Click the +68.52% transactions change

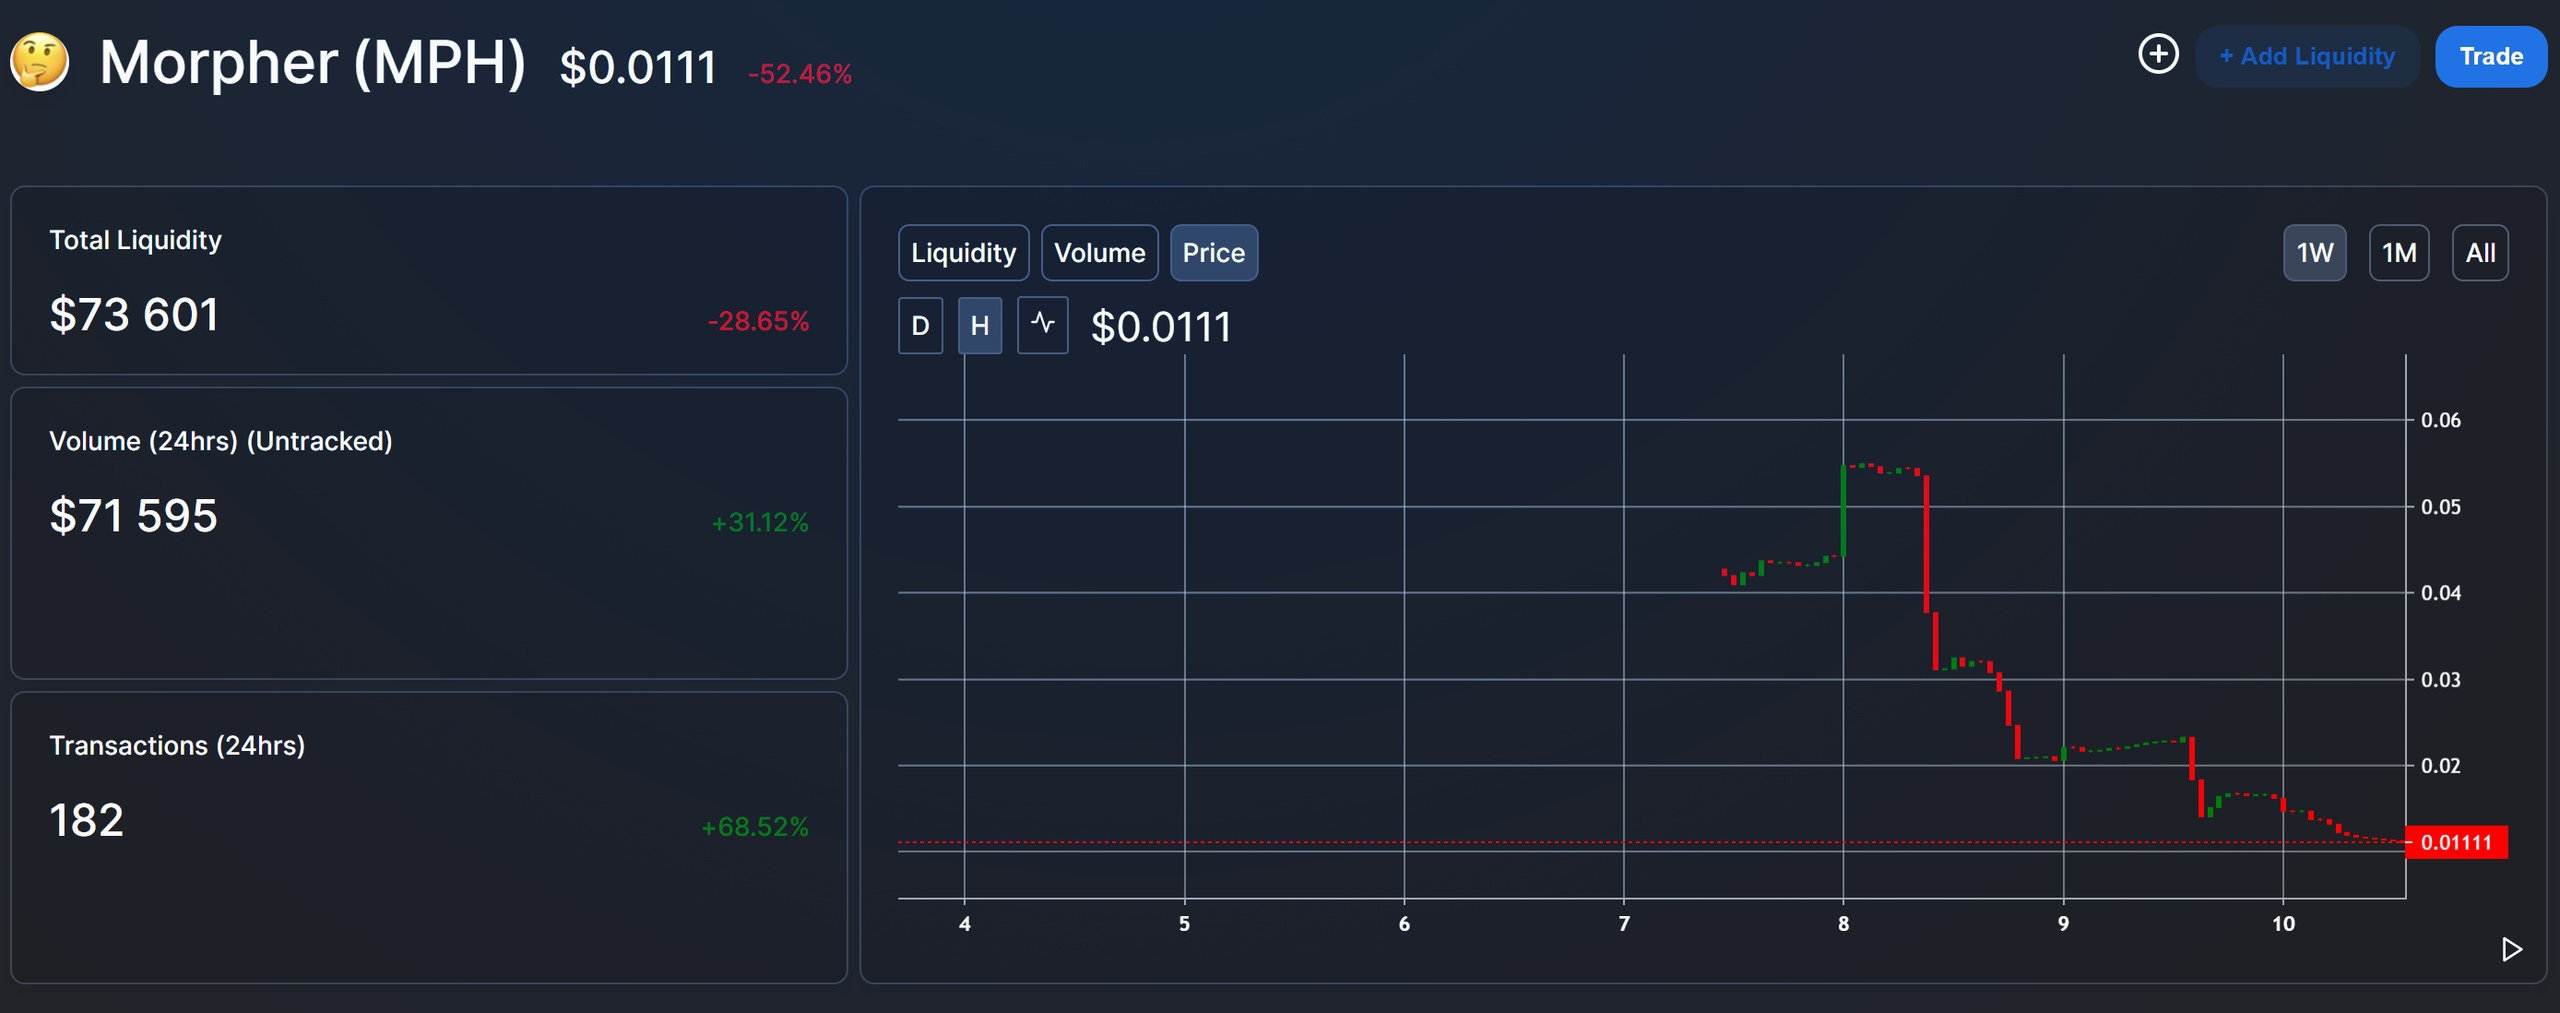point(755,827)
